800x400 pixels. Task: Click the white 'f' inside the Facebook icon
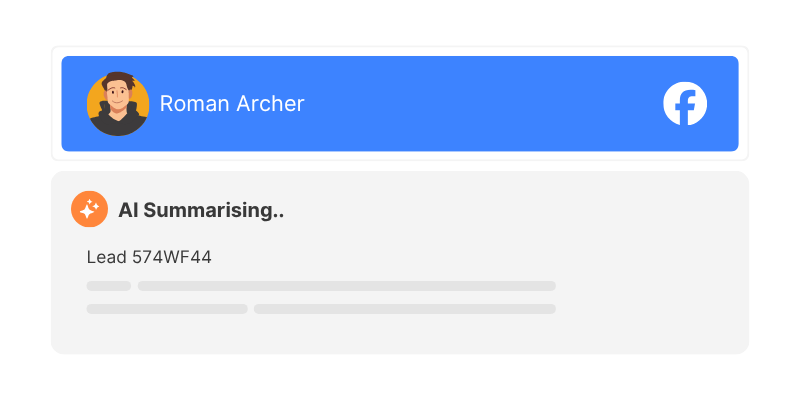pos(687,106)
